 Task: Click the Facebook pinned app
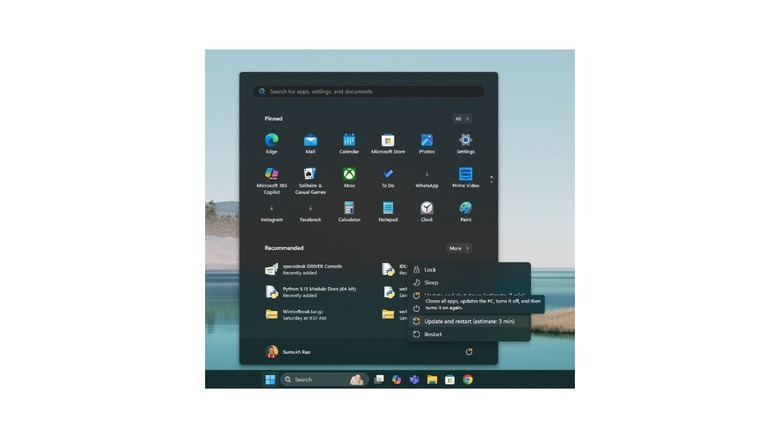point(310,212)
